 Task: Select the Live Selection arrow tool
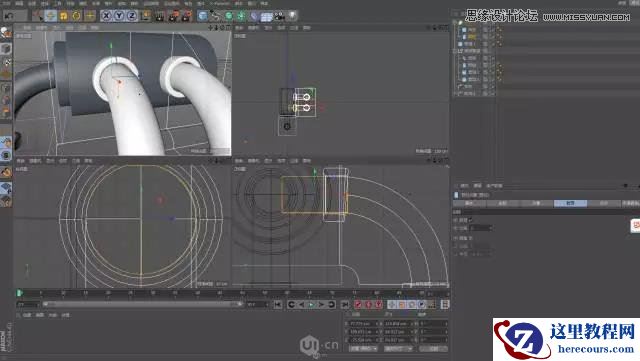click(x=38, y=16)
